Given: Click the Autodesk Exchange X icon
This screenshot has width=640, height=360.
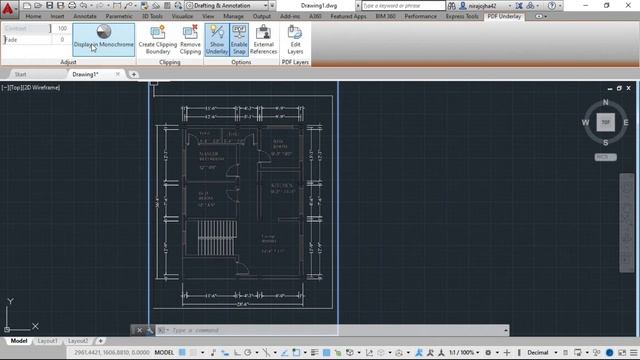Looking at the screenshot, I should [x=519, y=6].
